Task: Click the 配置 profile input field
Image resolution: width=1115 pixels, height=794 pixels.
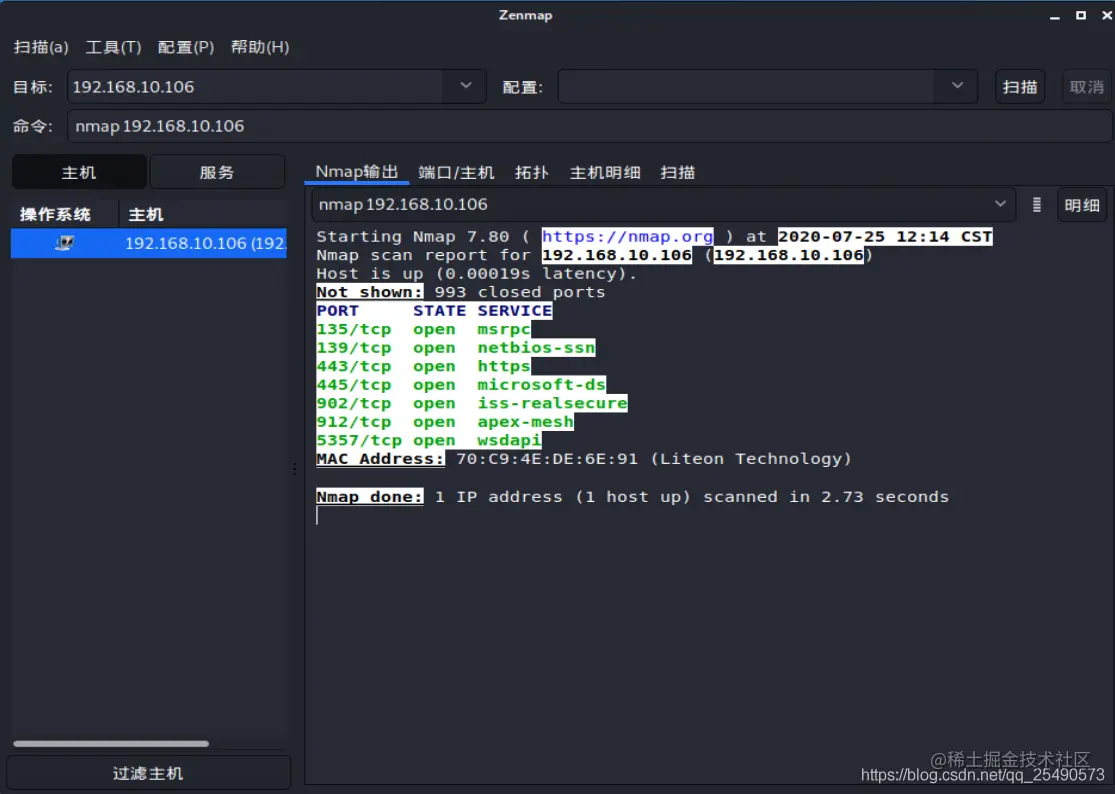Action: pyautogui.click(x=747, y=87)
